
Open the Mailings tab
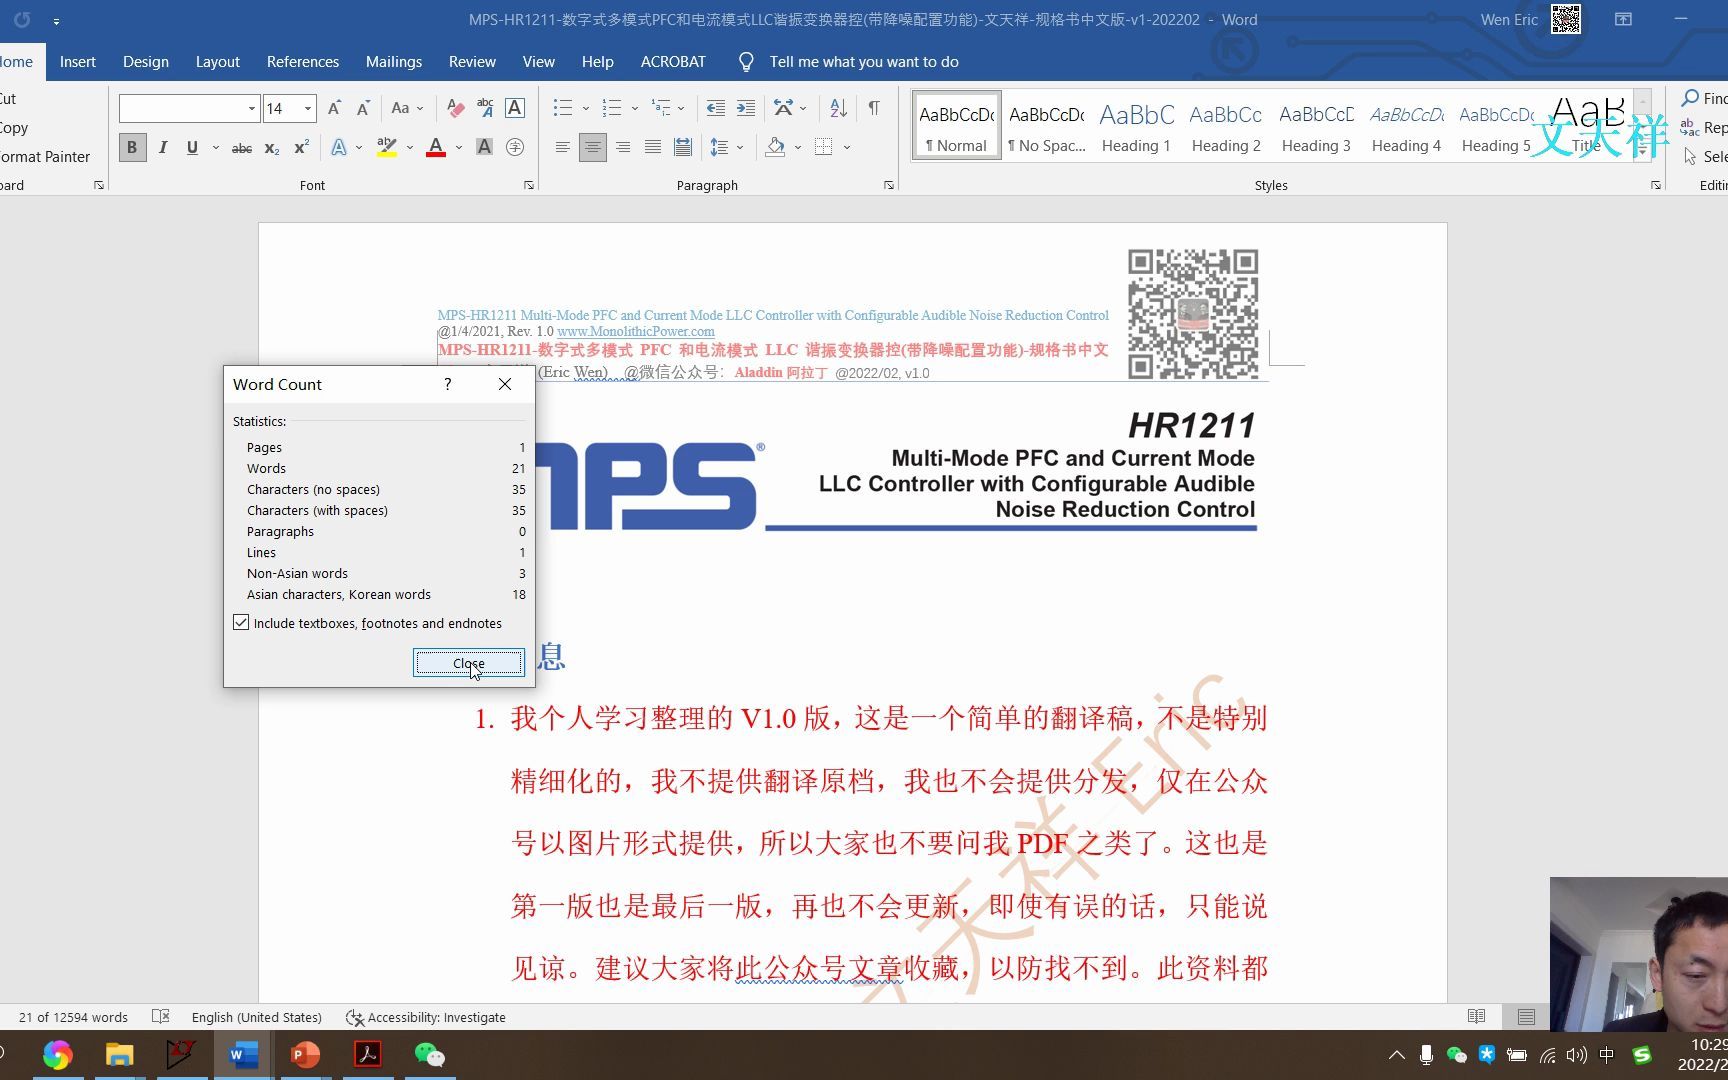point(394,61)
